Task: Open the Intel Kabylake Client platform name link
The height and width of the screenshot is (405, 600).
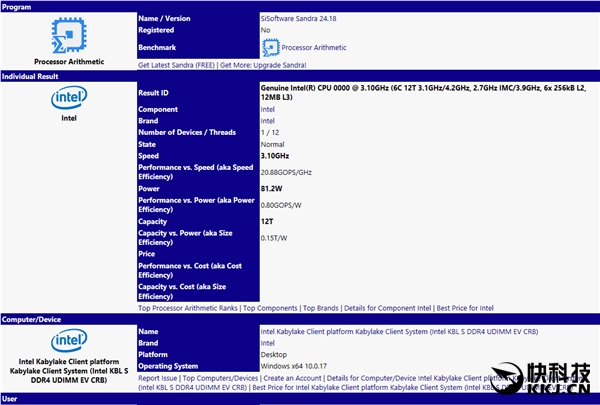Action: [x=399, y=332]
